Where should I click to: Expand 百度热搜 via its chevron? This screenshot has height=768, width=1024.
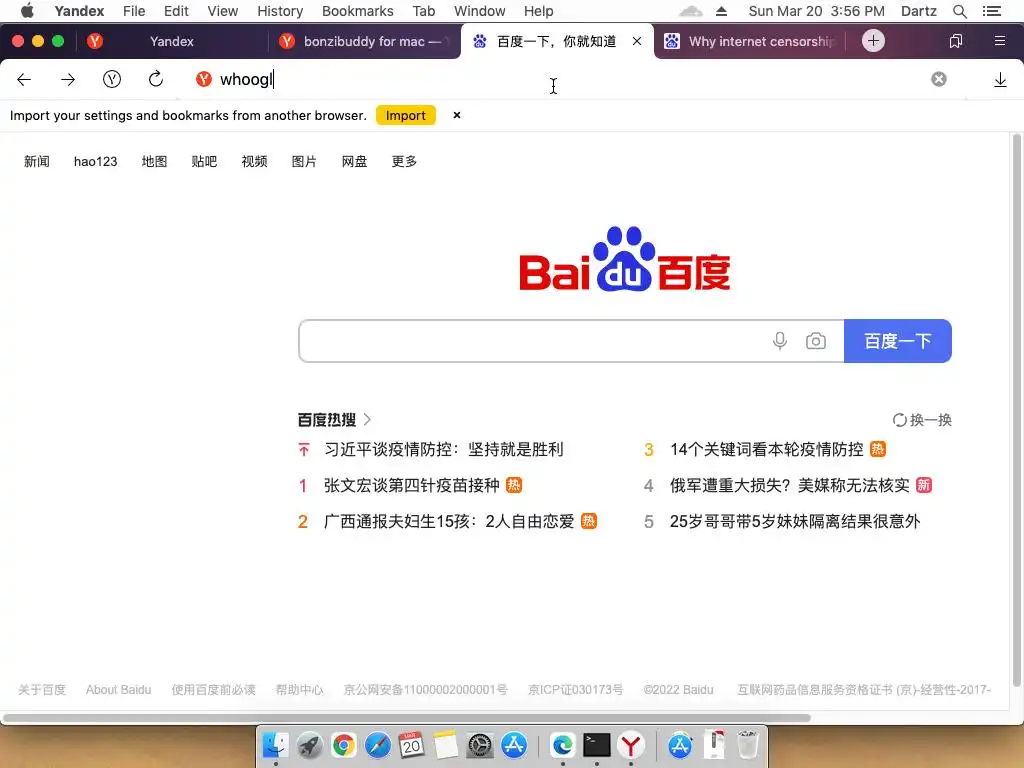coord(367,419)
